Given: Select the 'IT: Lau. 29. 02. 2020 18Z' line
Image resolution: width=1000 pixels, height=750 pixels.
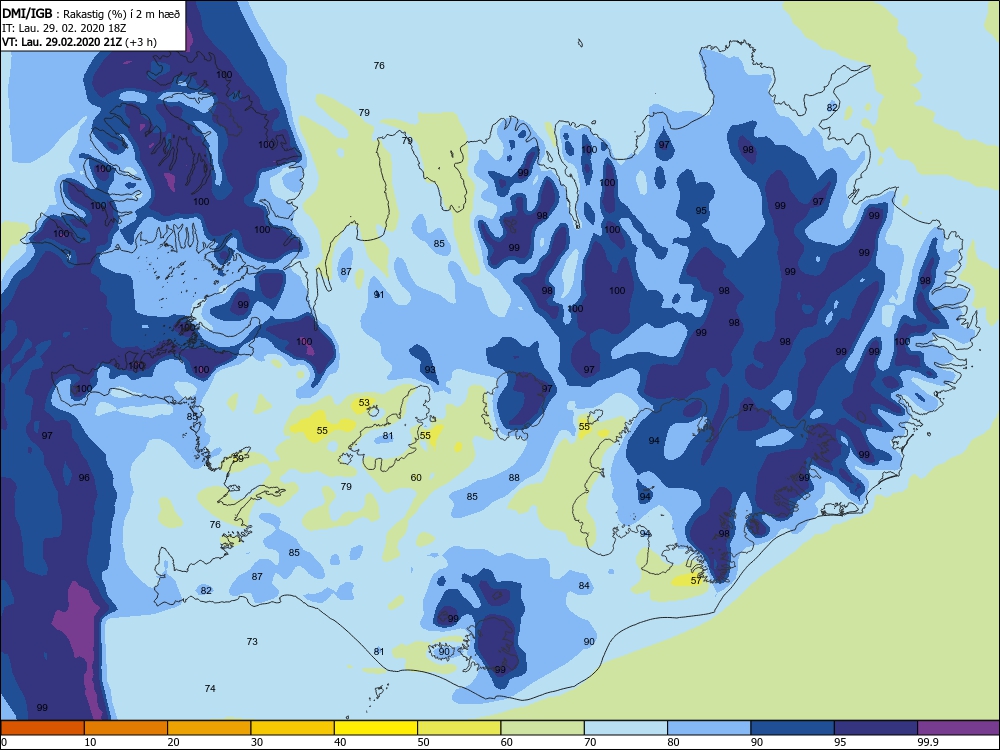Looking at the screenshot, I should pos(64,28).
